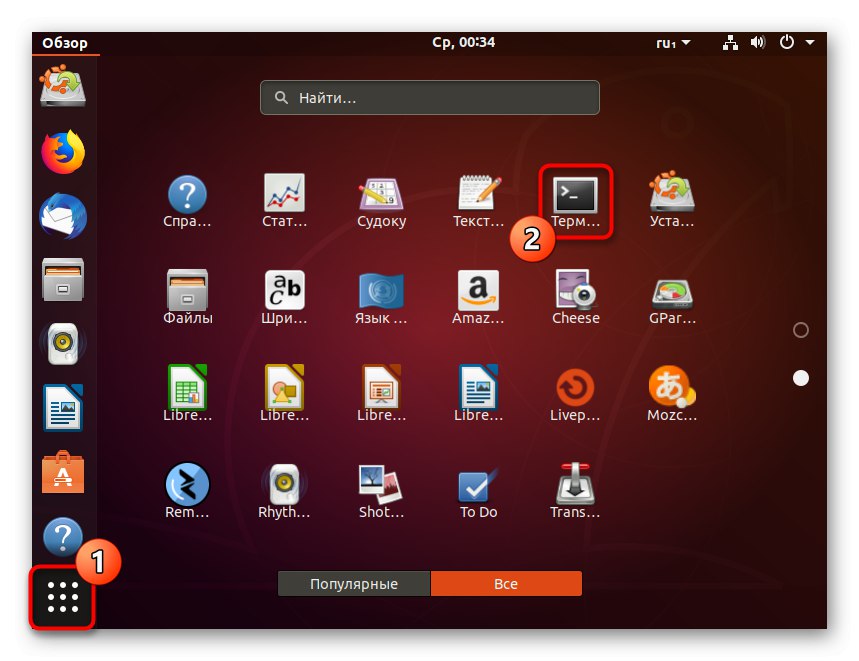Viewport: 859px width, 661px height.
Task: Expand the network status menu
Action: pos(730,42)
